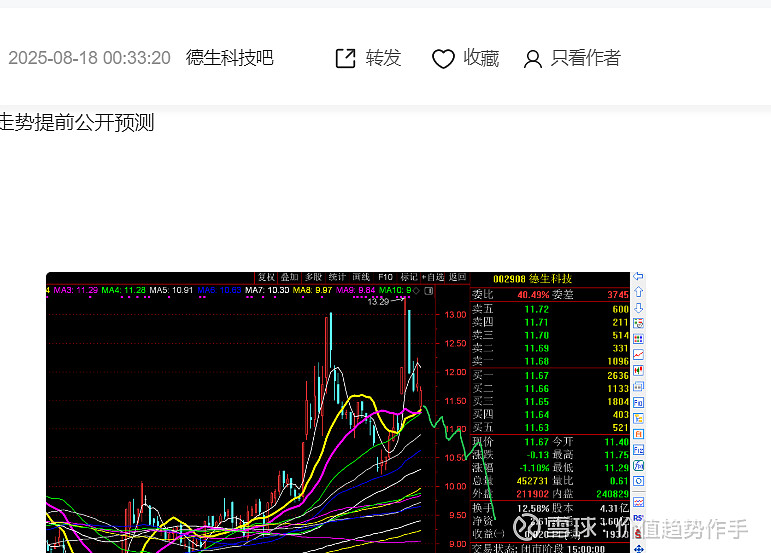The image size is (771, 553).
Task: Click the diamond icon after MA10
Action: [416, 291]
